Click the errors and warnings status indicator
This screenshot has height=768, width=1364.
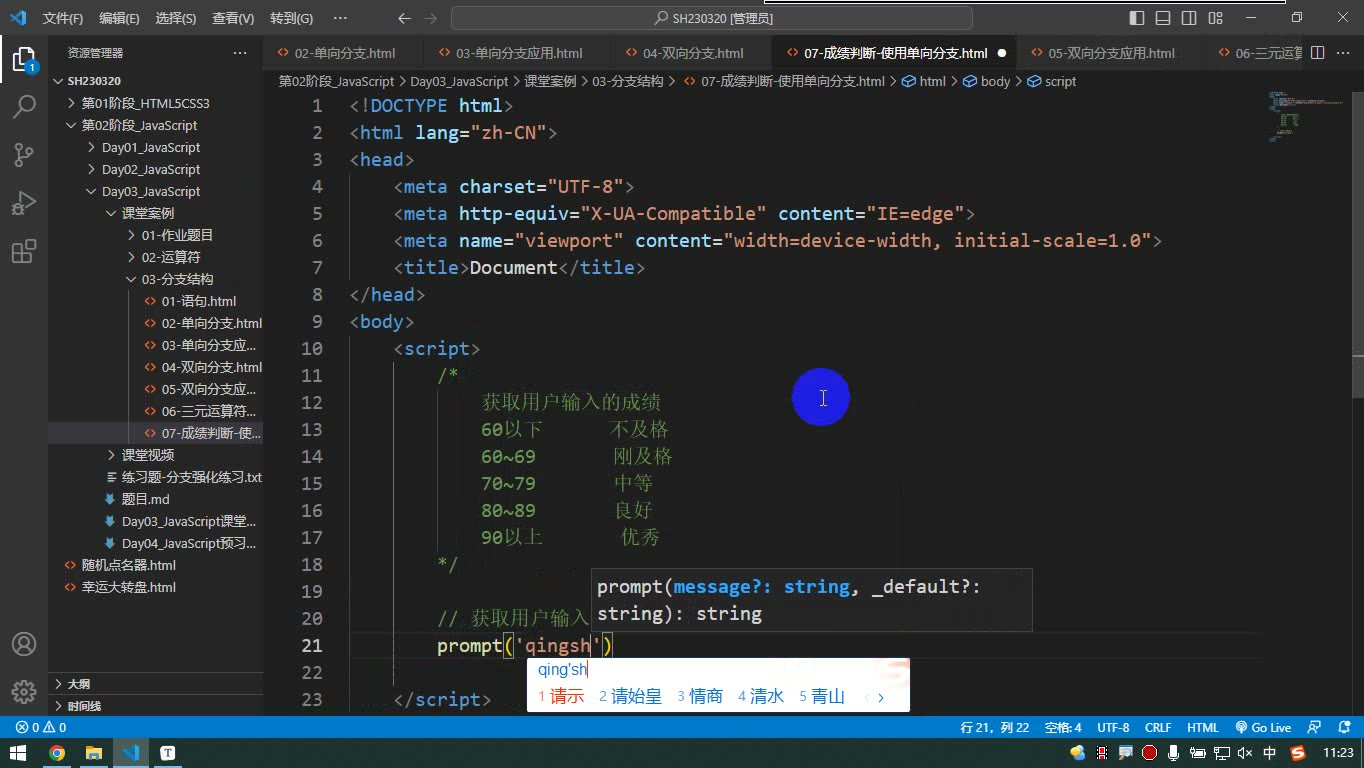(41, 728)
